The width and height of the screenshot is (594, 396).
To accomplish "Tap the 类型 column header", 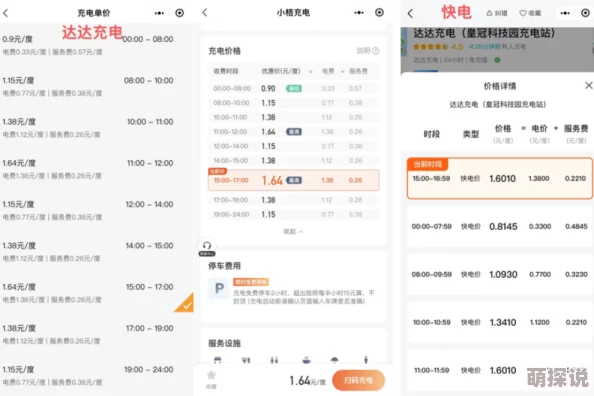I will coord(471,134).
